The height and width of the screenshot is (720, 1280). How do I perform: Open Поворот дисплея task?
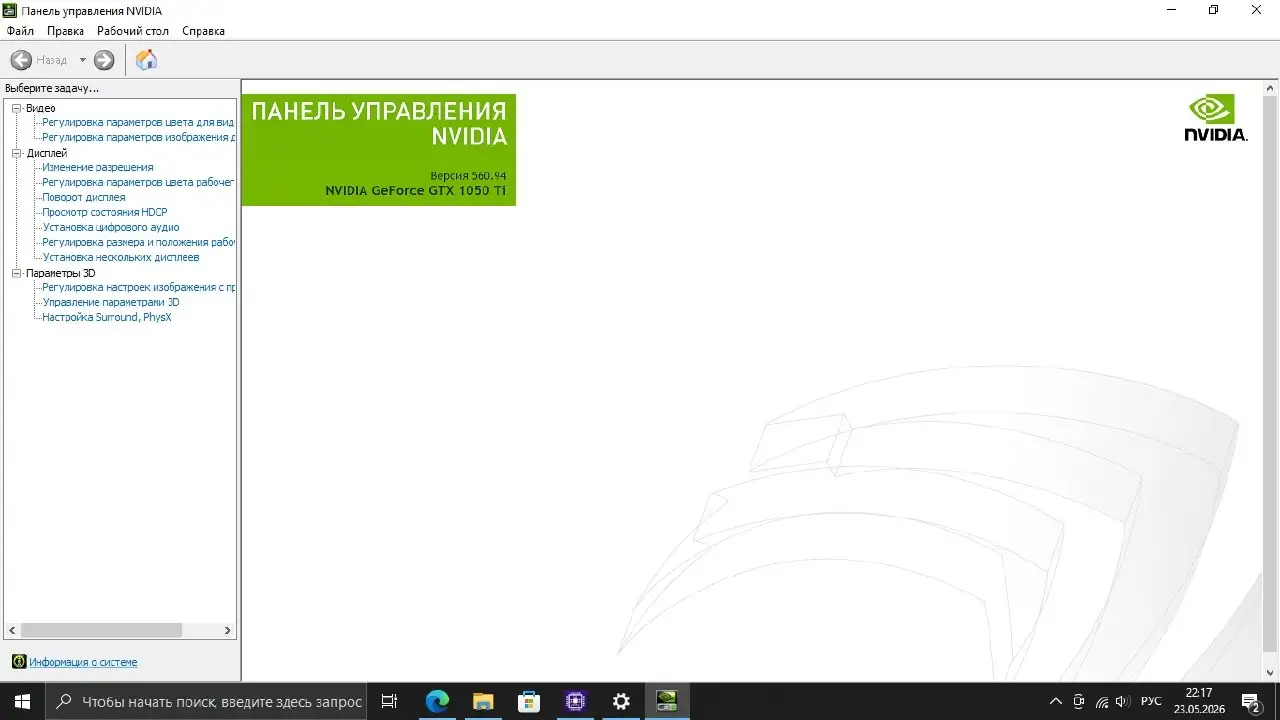(x=84, y=197)
